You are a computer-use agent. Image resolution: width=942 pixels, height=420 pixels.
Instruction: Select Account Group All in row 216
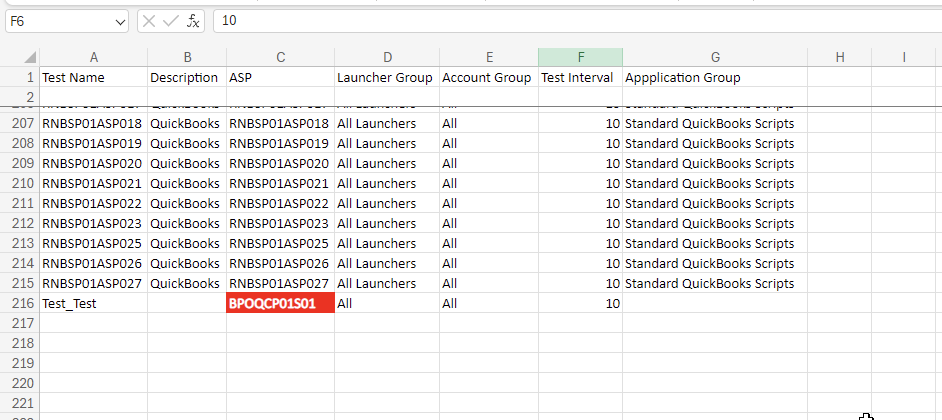tap(489, 303)
